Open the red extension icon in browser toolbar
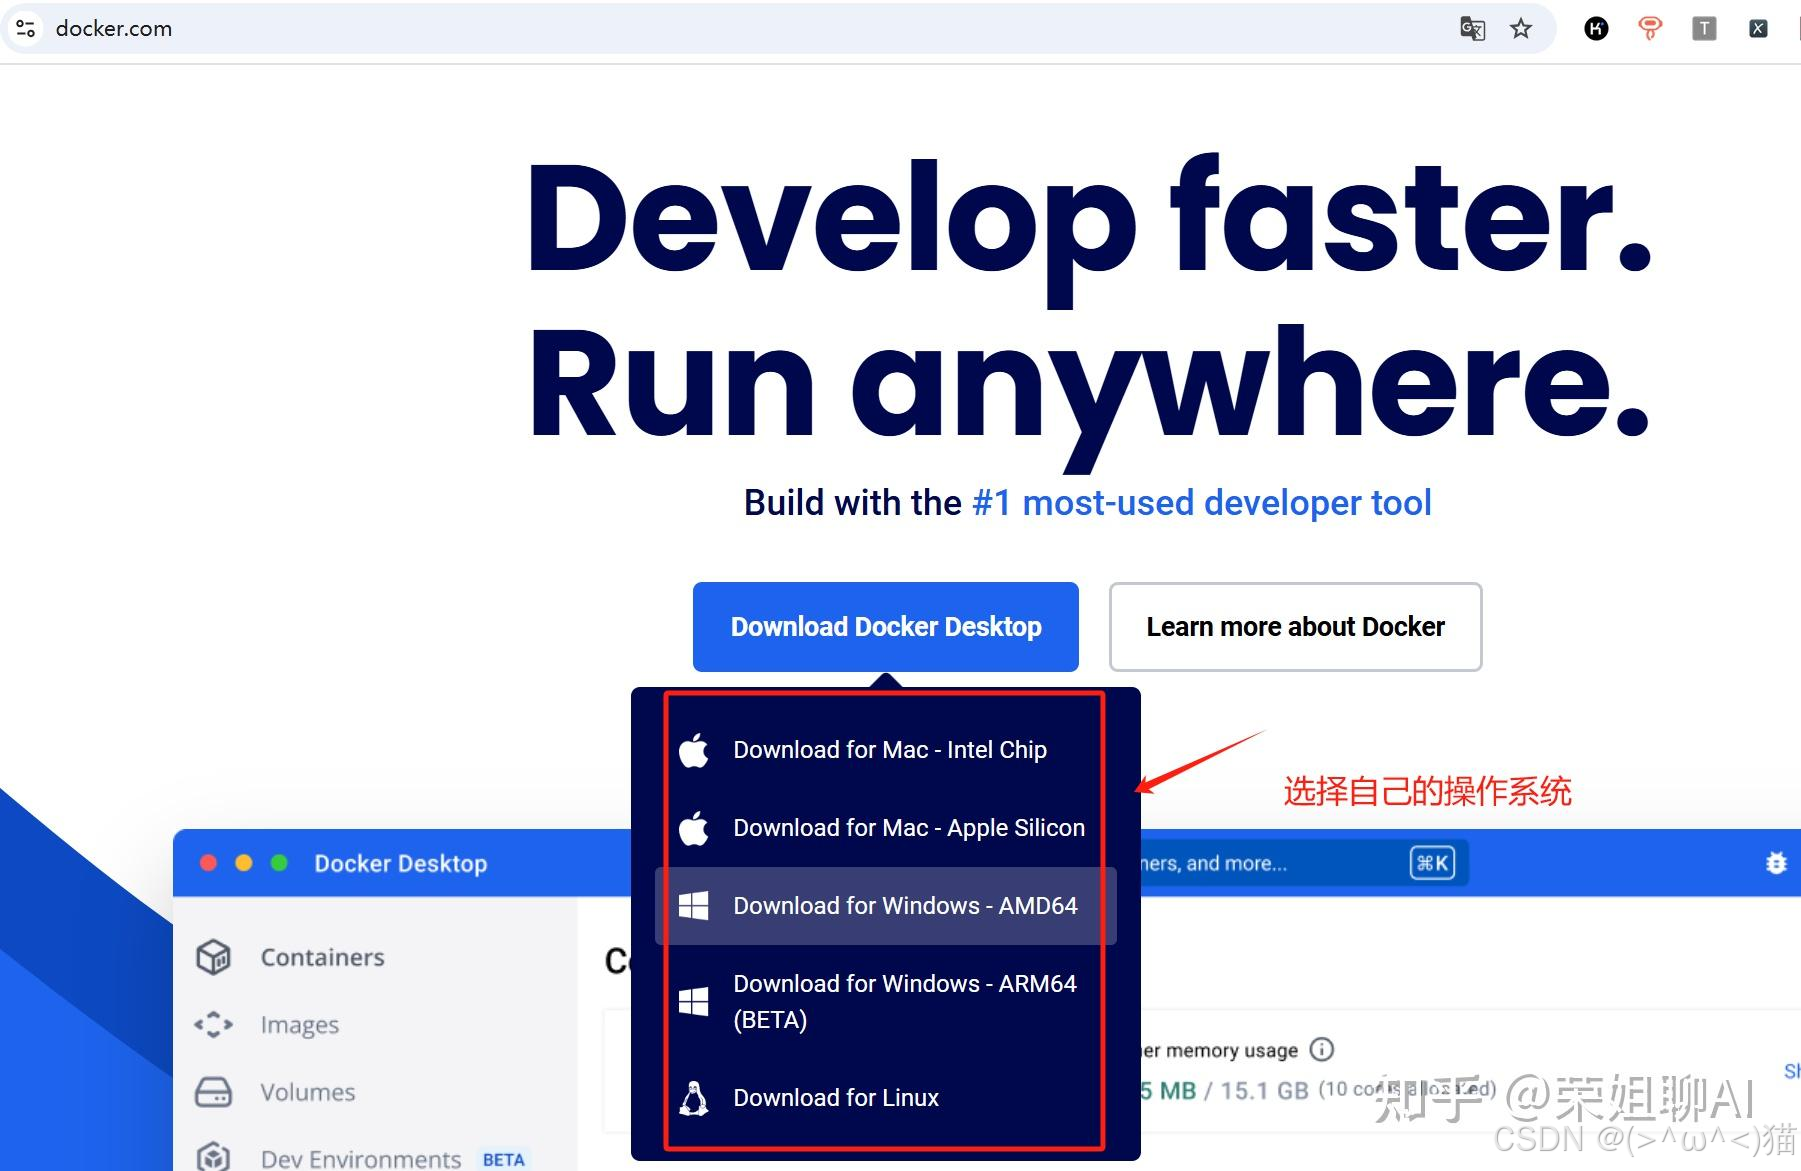 pos(1650,28)
